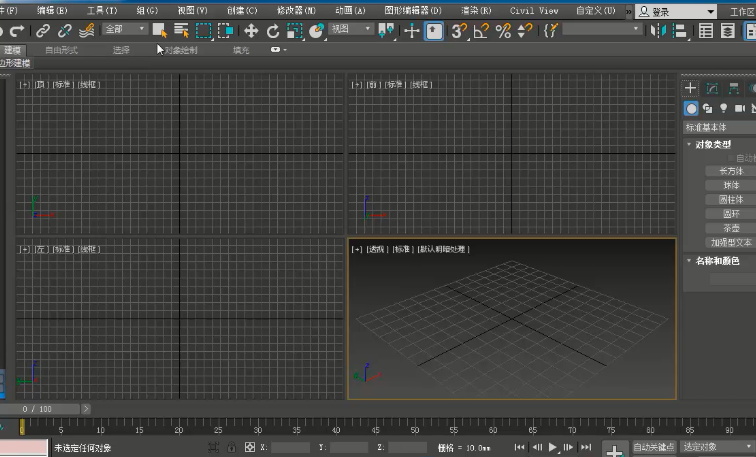Toggle 3D Snaps on
The height and width of the screenshot is (457, 756).
[x=459, y=31]
